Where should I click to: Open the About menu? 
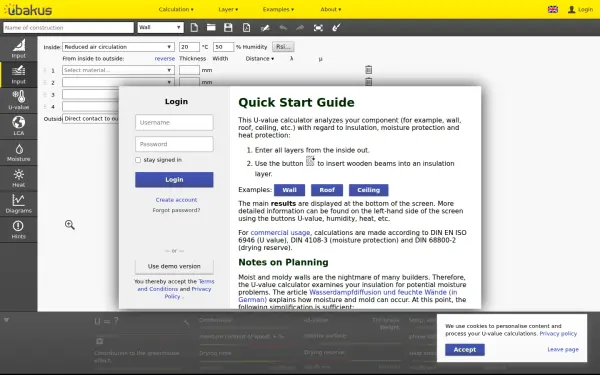tap(331, 10)
